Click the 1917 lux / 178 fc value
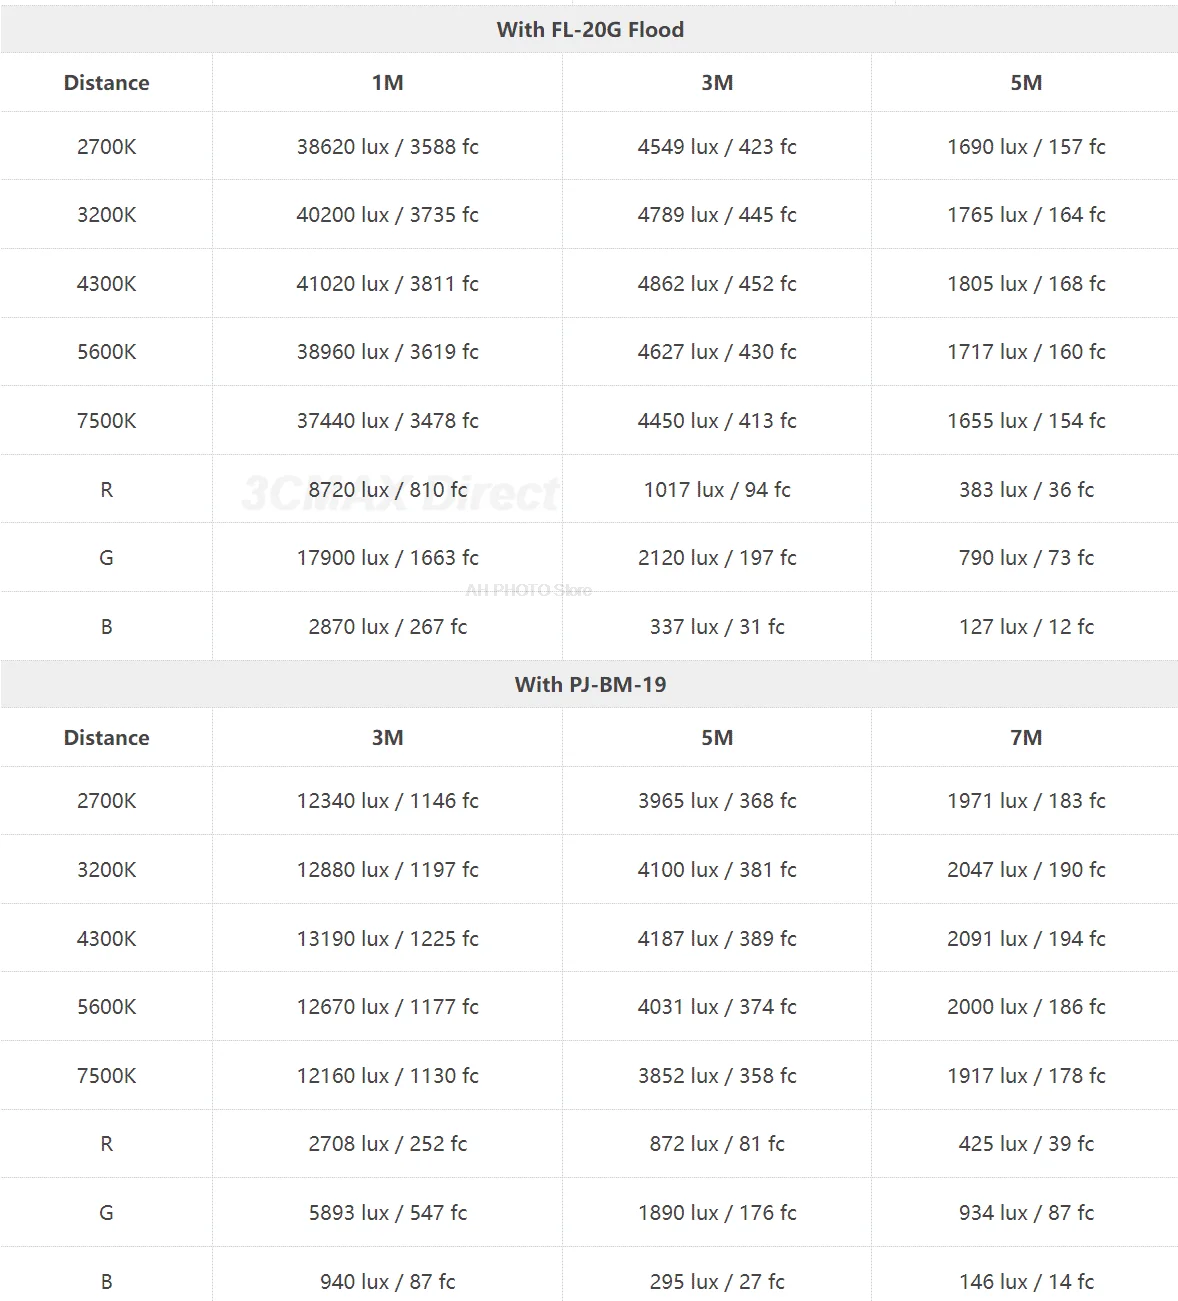Image resolution: width=1178 pixels, height=1301 pixels. point(1026,1076)
